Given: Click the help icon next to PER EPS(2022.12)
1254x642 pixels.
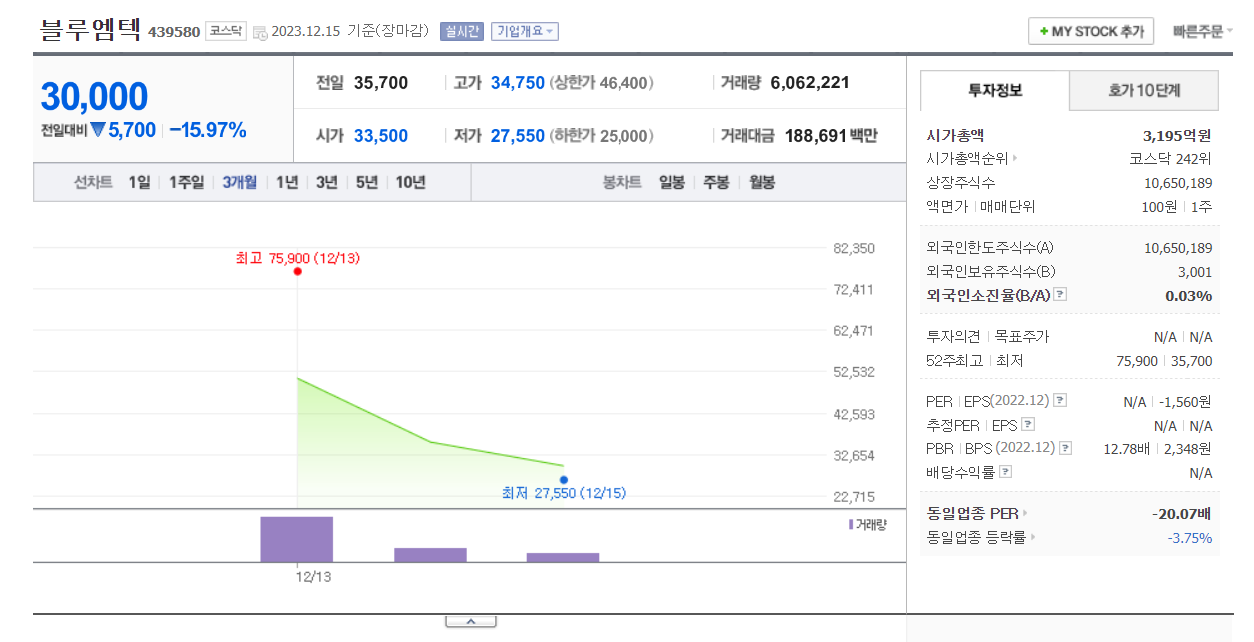Looking at the screenshot, I should pos(1060,401).
